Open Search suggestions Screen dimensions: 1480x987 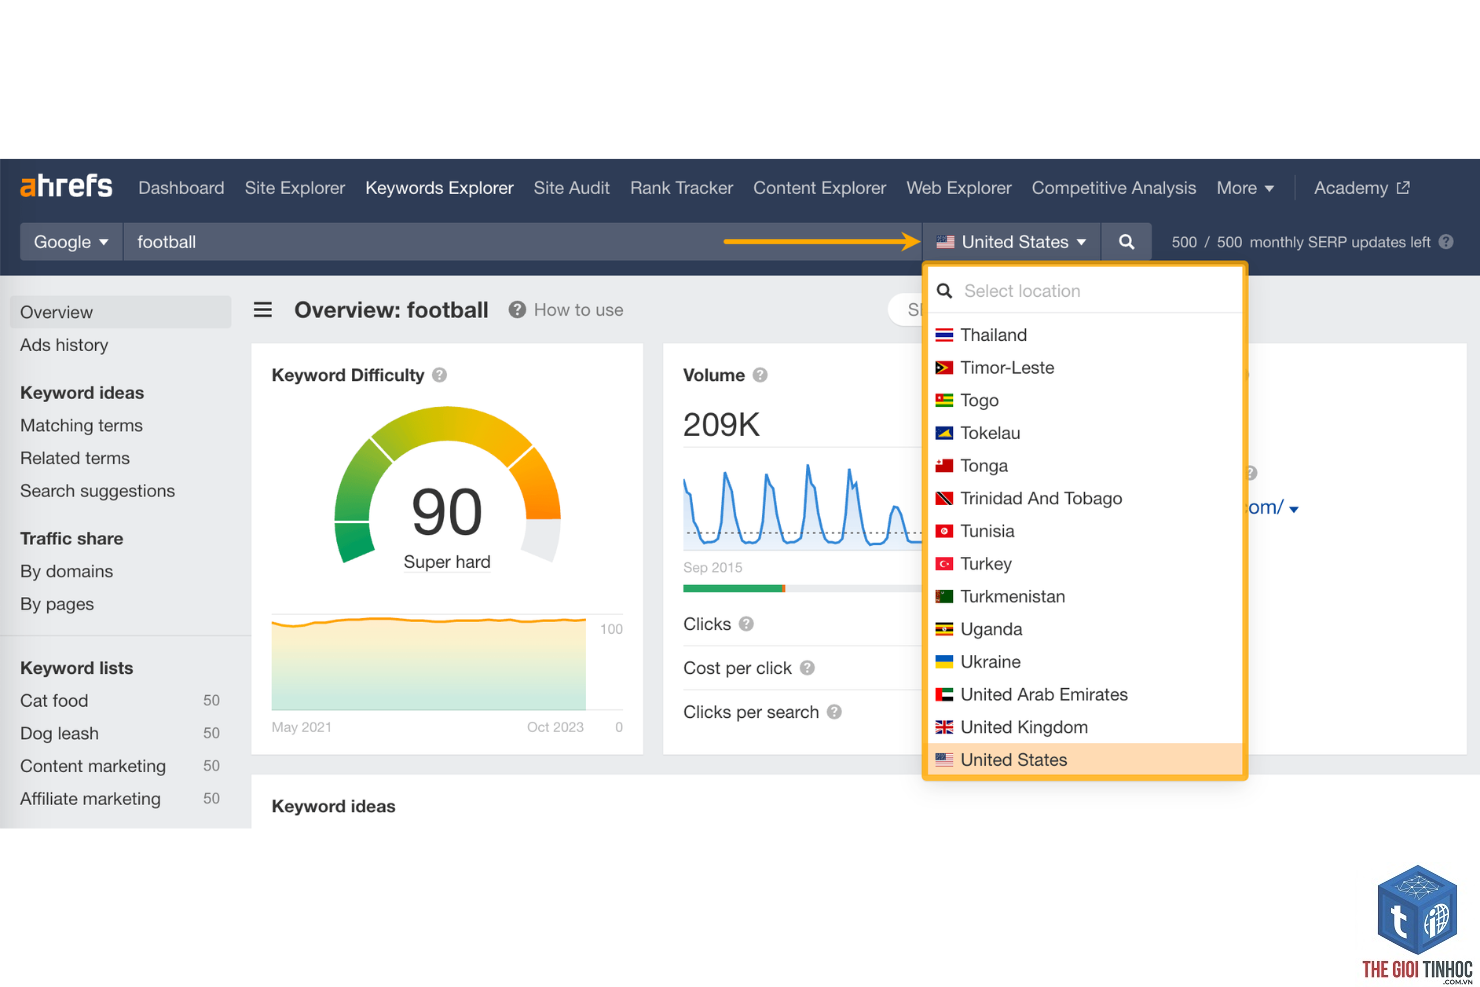[x=97, y=491]
